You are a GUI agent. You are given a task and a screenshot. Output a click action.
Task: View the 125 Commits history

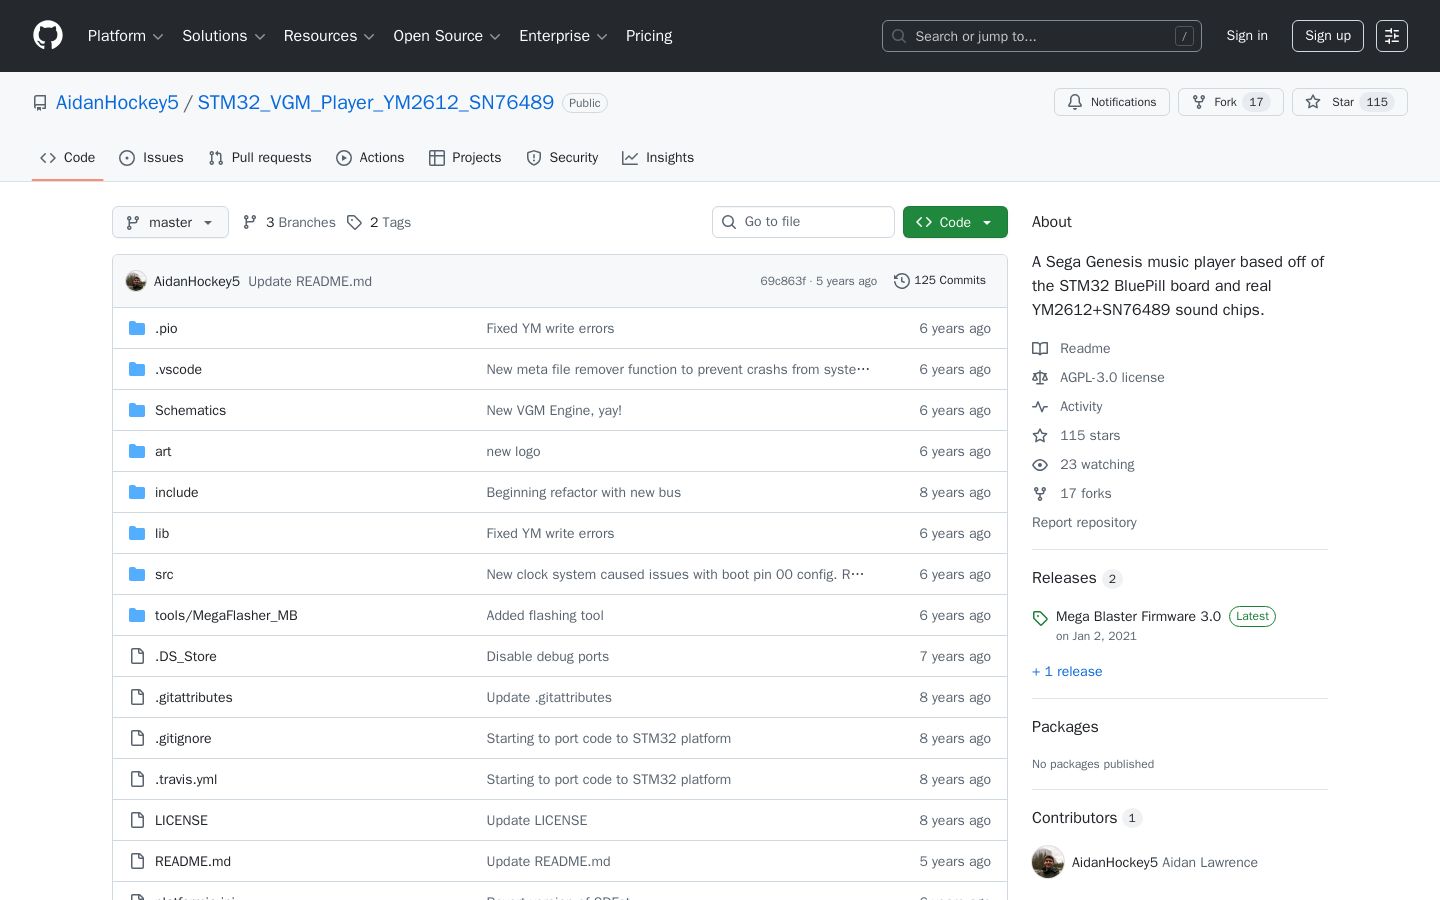click(940, 281)
